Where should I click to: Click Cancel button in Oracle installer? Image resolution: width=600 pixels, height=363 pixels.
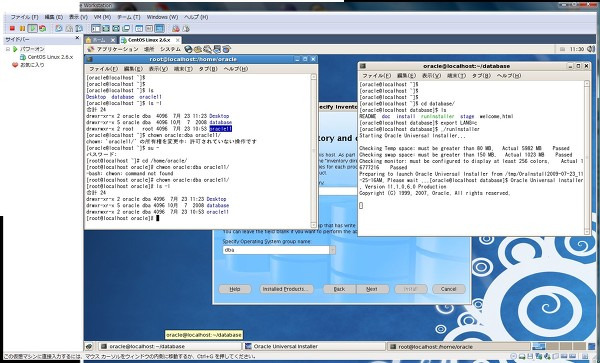click(x=448, y=289)
